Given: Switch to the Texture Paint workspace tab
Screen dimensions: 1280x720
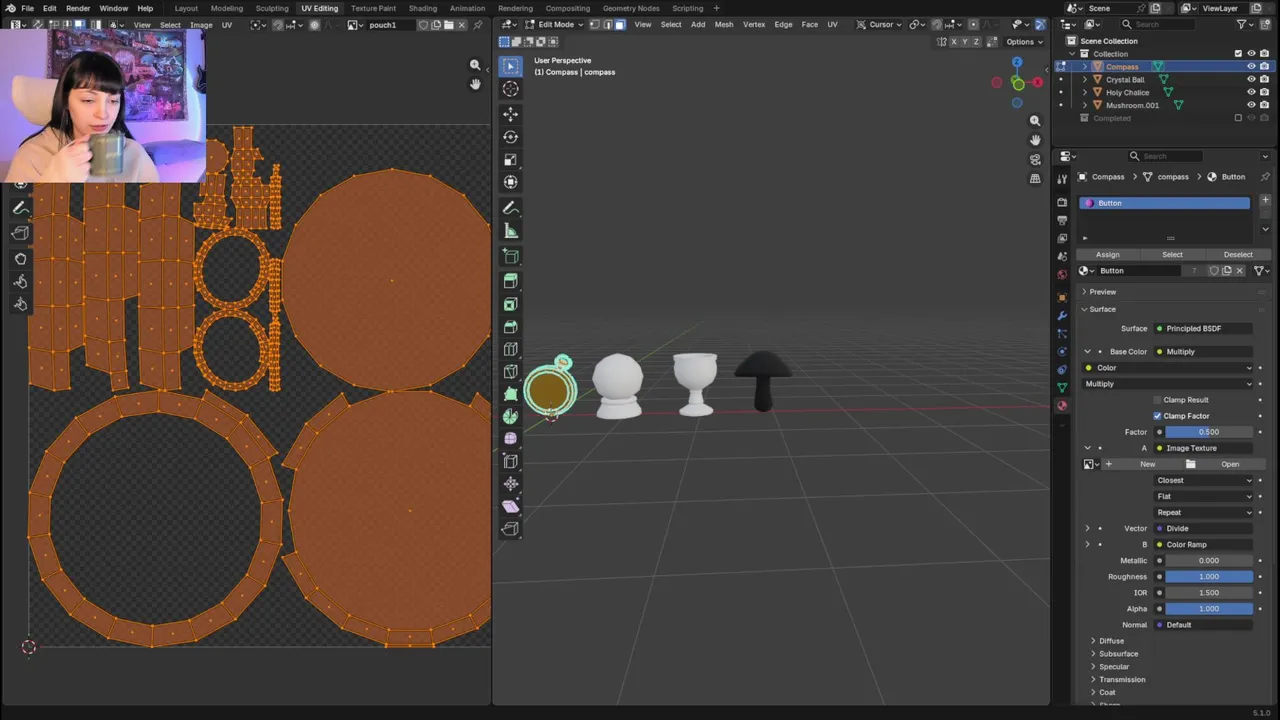Looking at the screenshot, I should (x=373, y=8).
